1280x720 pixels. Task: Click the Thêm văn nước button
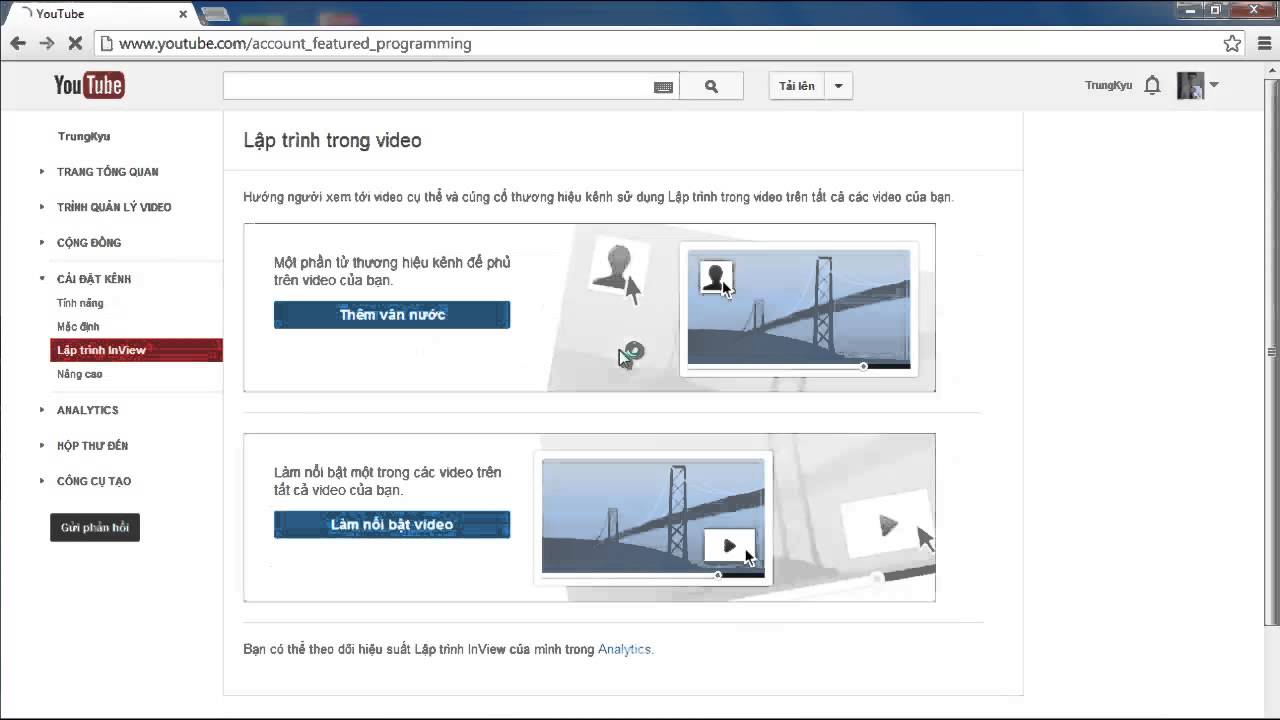[392, 315]
